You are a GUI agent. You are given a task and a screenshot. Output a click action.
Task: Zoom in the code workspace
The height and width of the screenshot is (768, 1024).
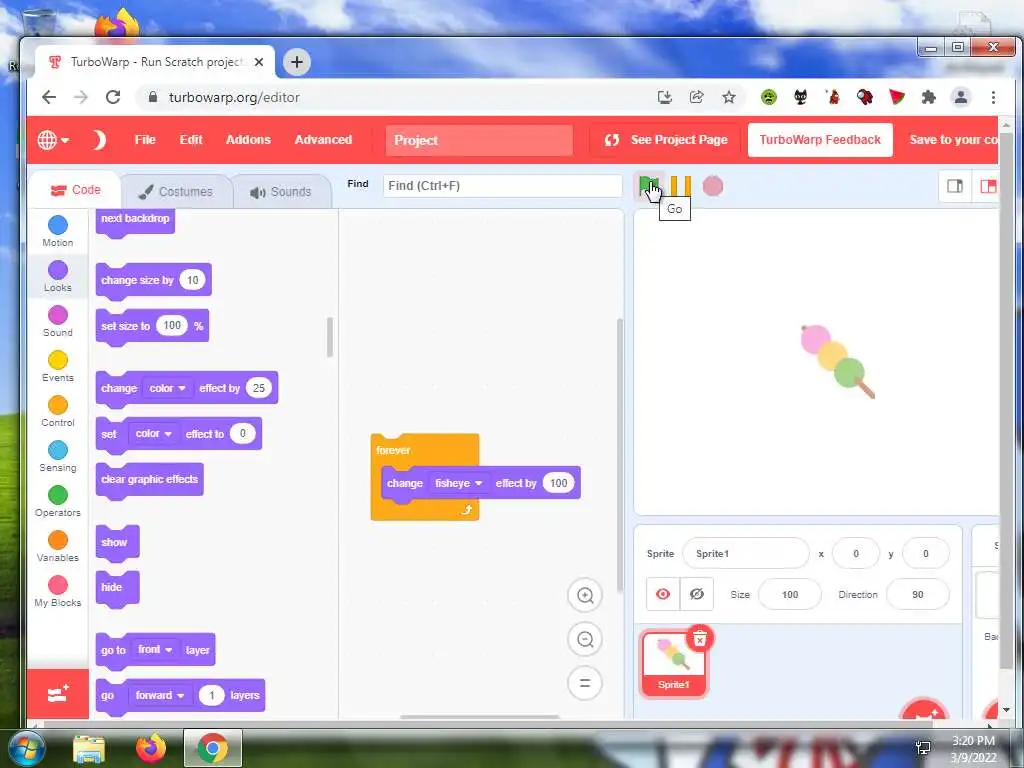pos(584,595)
